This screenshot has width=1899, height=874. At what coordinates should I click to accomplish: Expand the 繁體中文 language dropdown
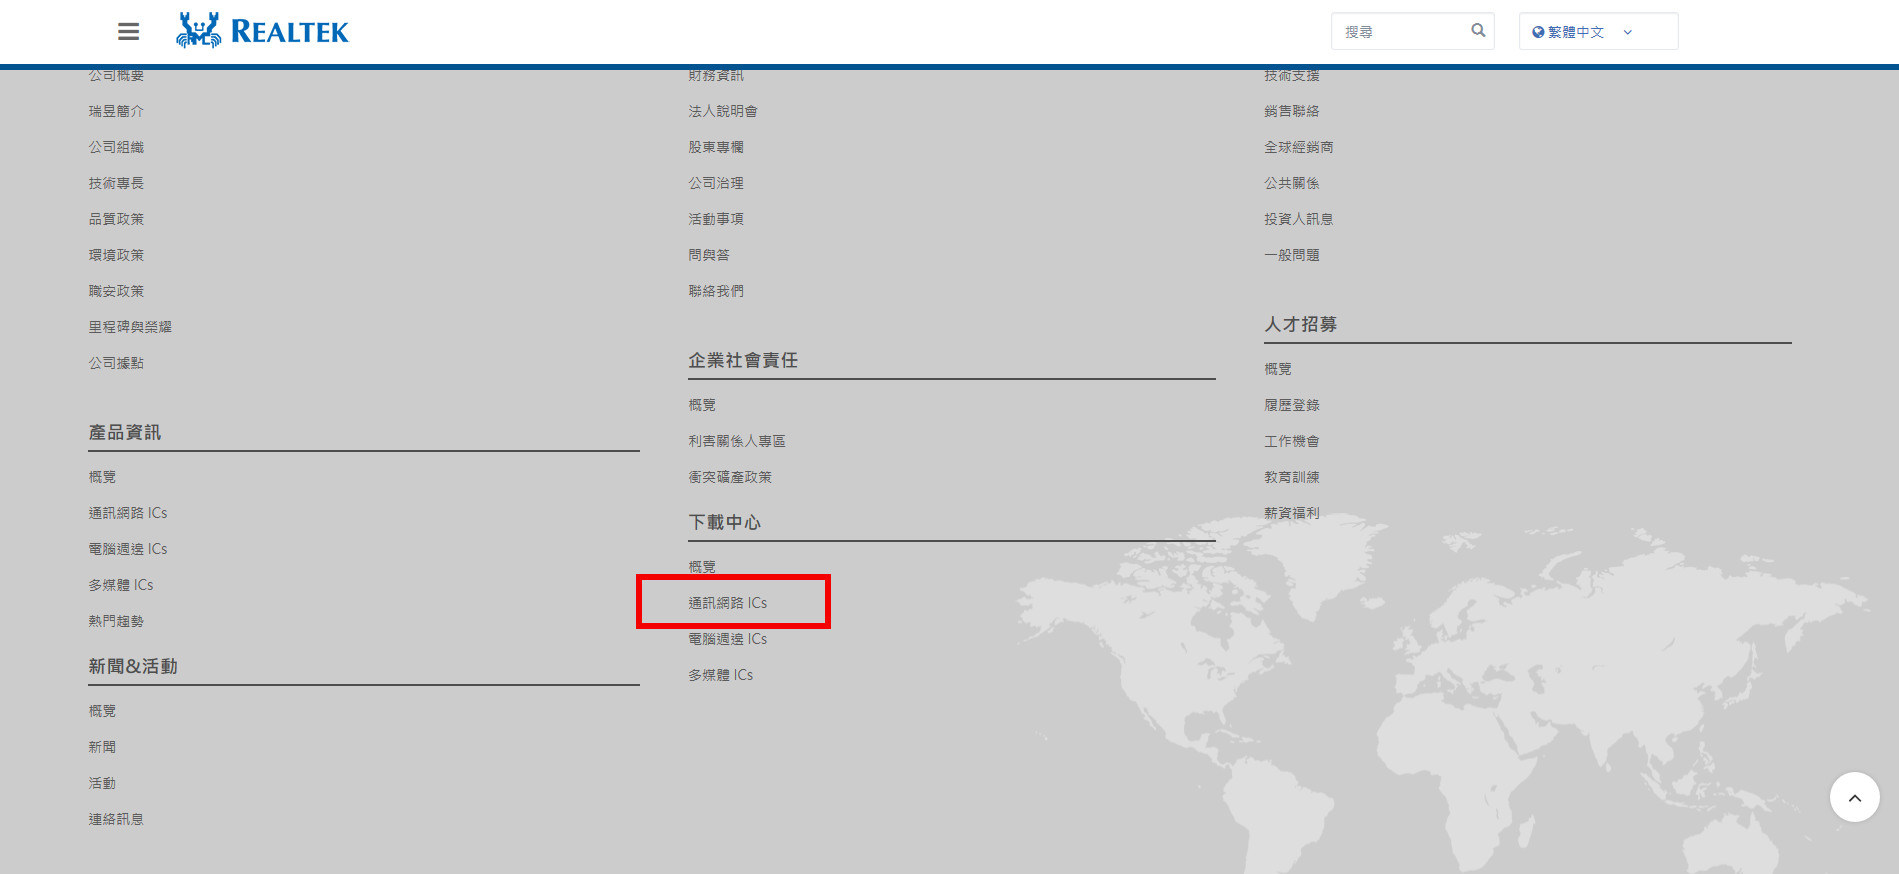(1597, 32)
